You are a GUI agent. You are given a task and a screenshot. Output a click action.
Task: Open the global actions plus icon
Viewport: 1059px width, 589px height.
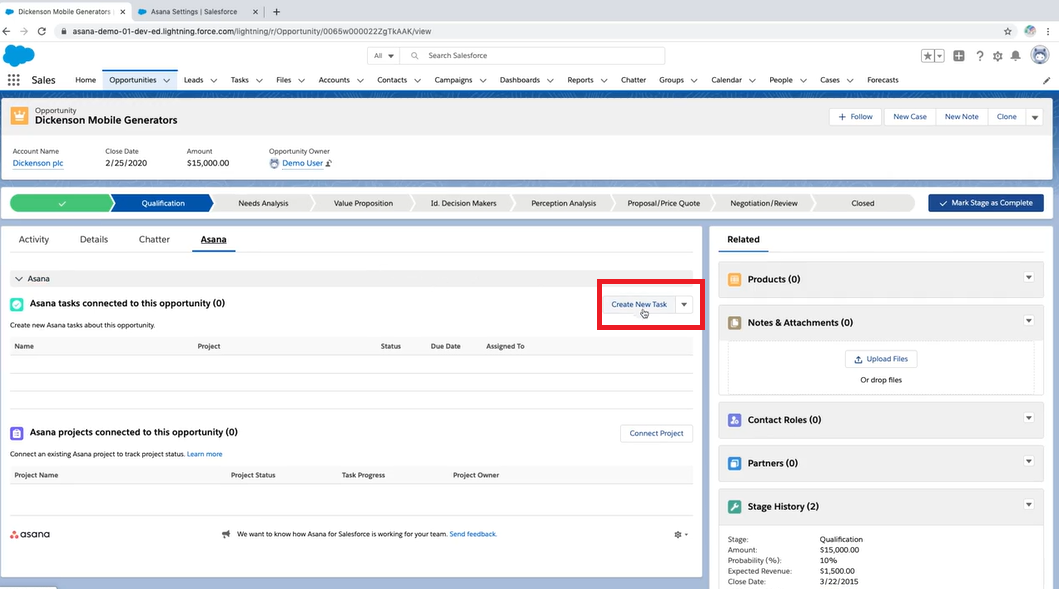[959, 56]
